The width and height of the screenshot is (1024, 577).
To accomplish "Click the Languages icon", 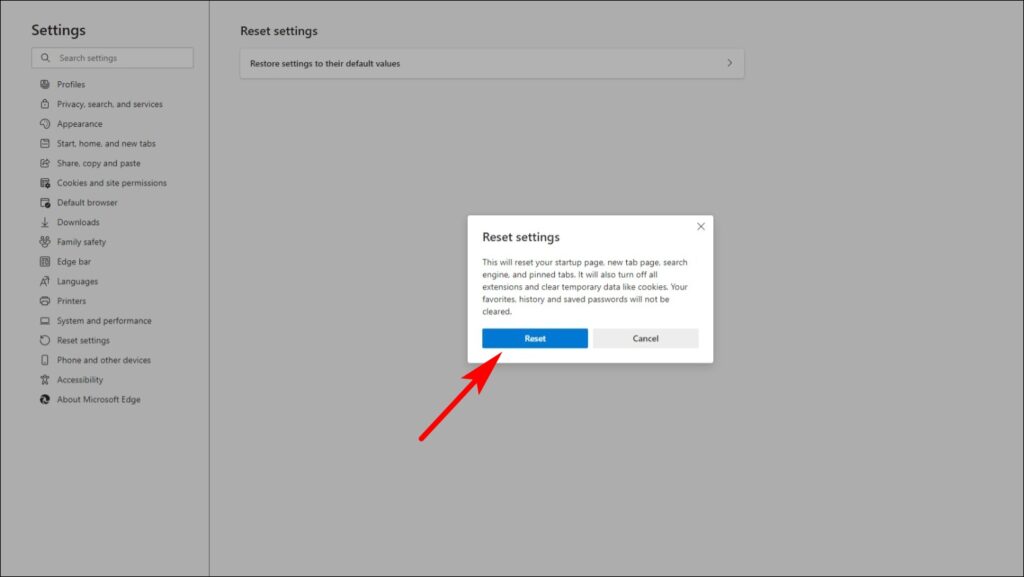I will (x=44, y=281).
